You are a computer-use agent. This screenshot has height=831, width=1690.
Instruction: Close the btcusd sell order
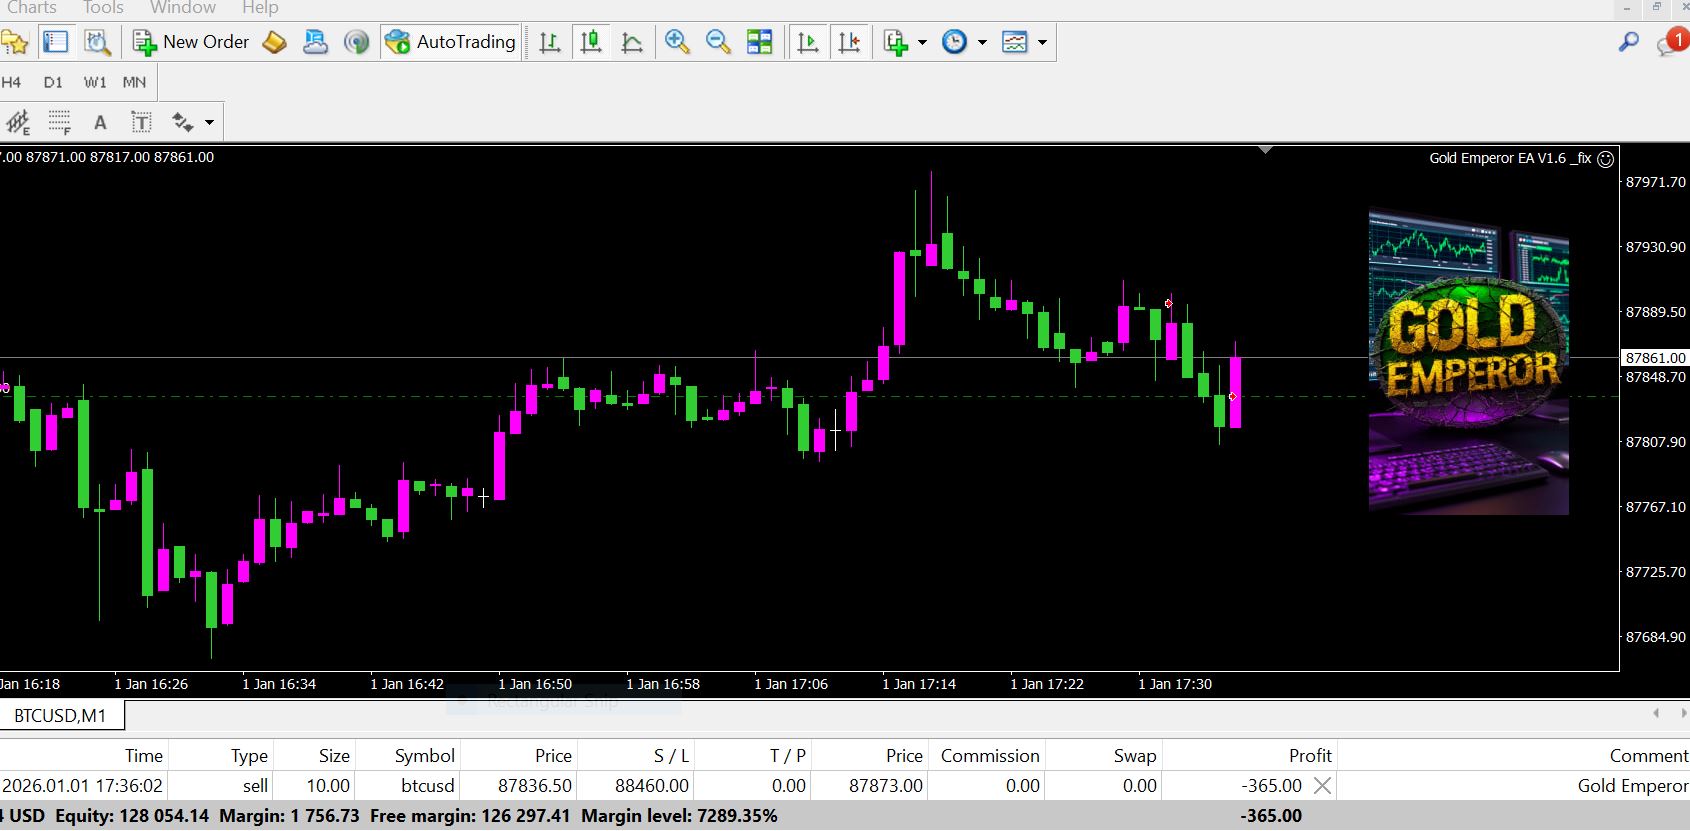click(x=1322, y=786)
